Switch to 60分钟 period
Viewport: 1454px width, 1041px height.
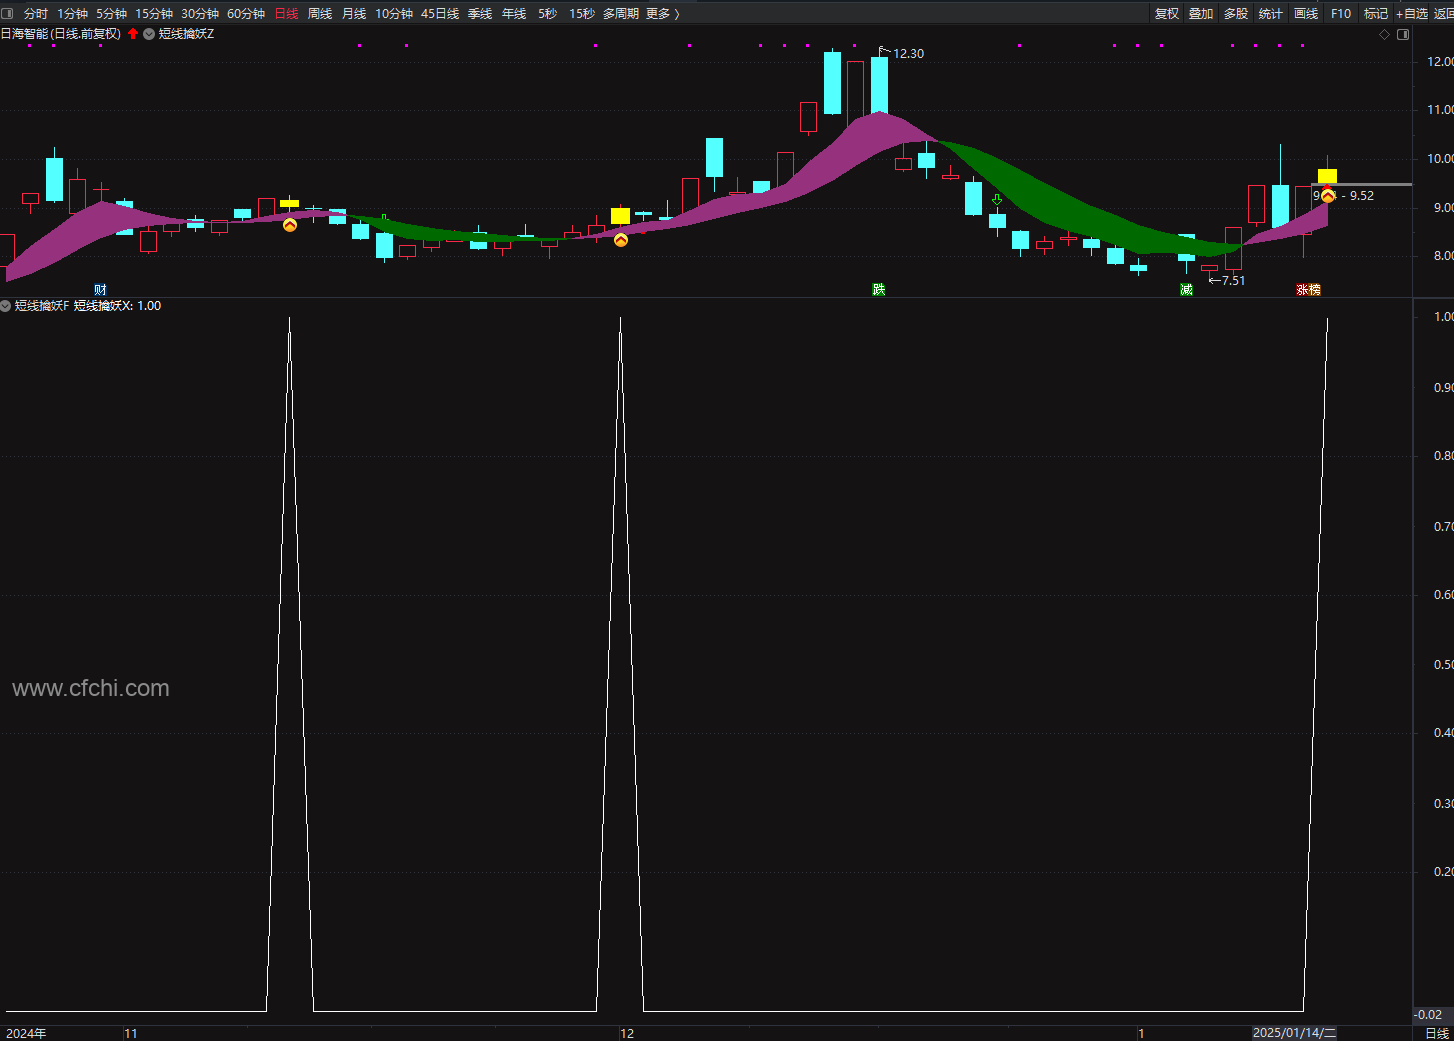point(246,13)
